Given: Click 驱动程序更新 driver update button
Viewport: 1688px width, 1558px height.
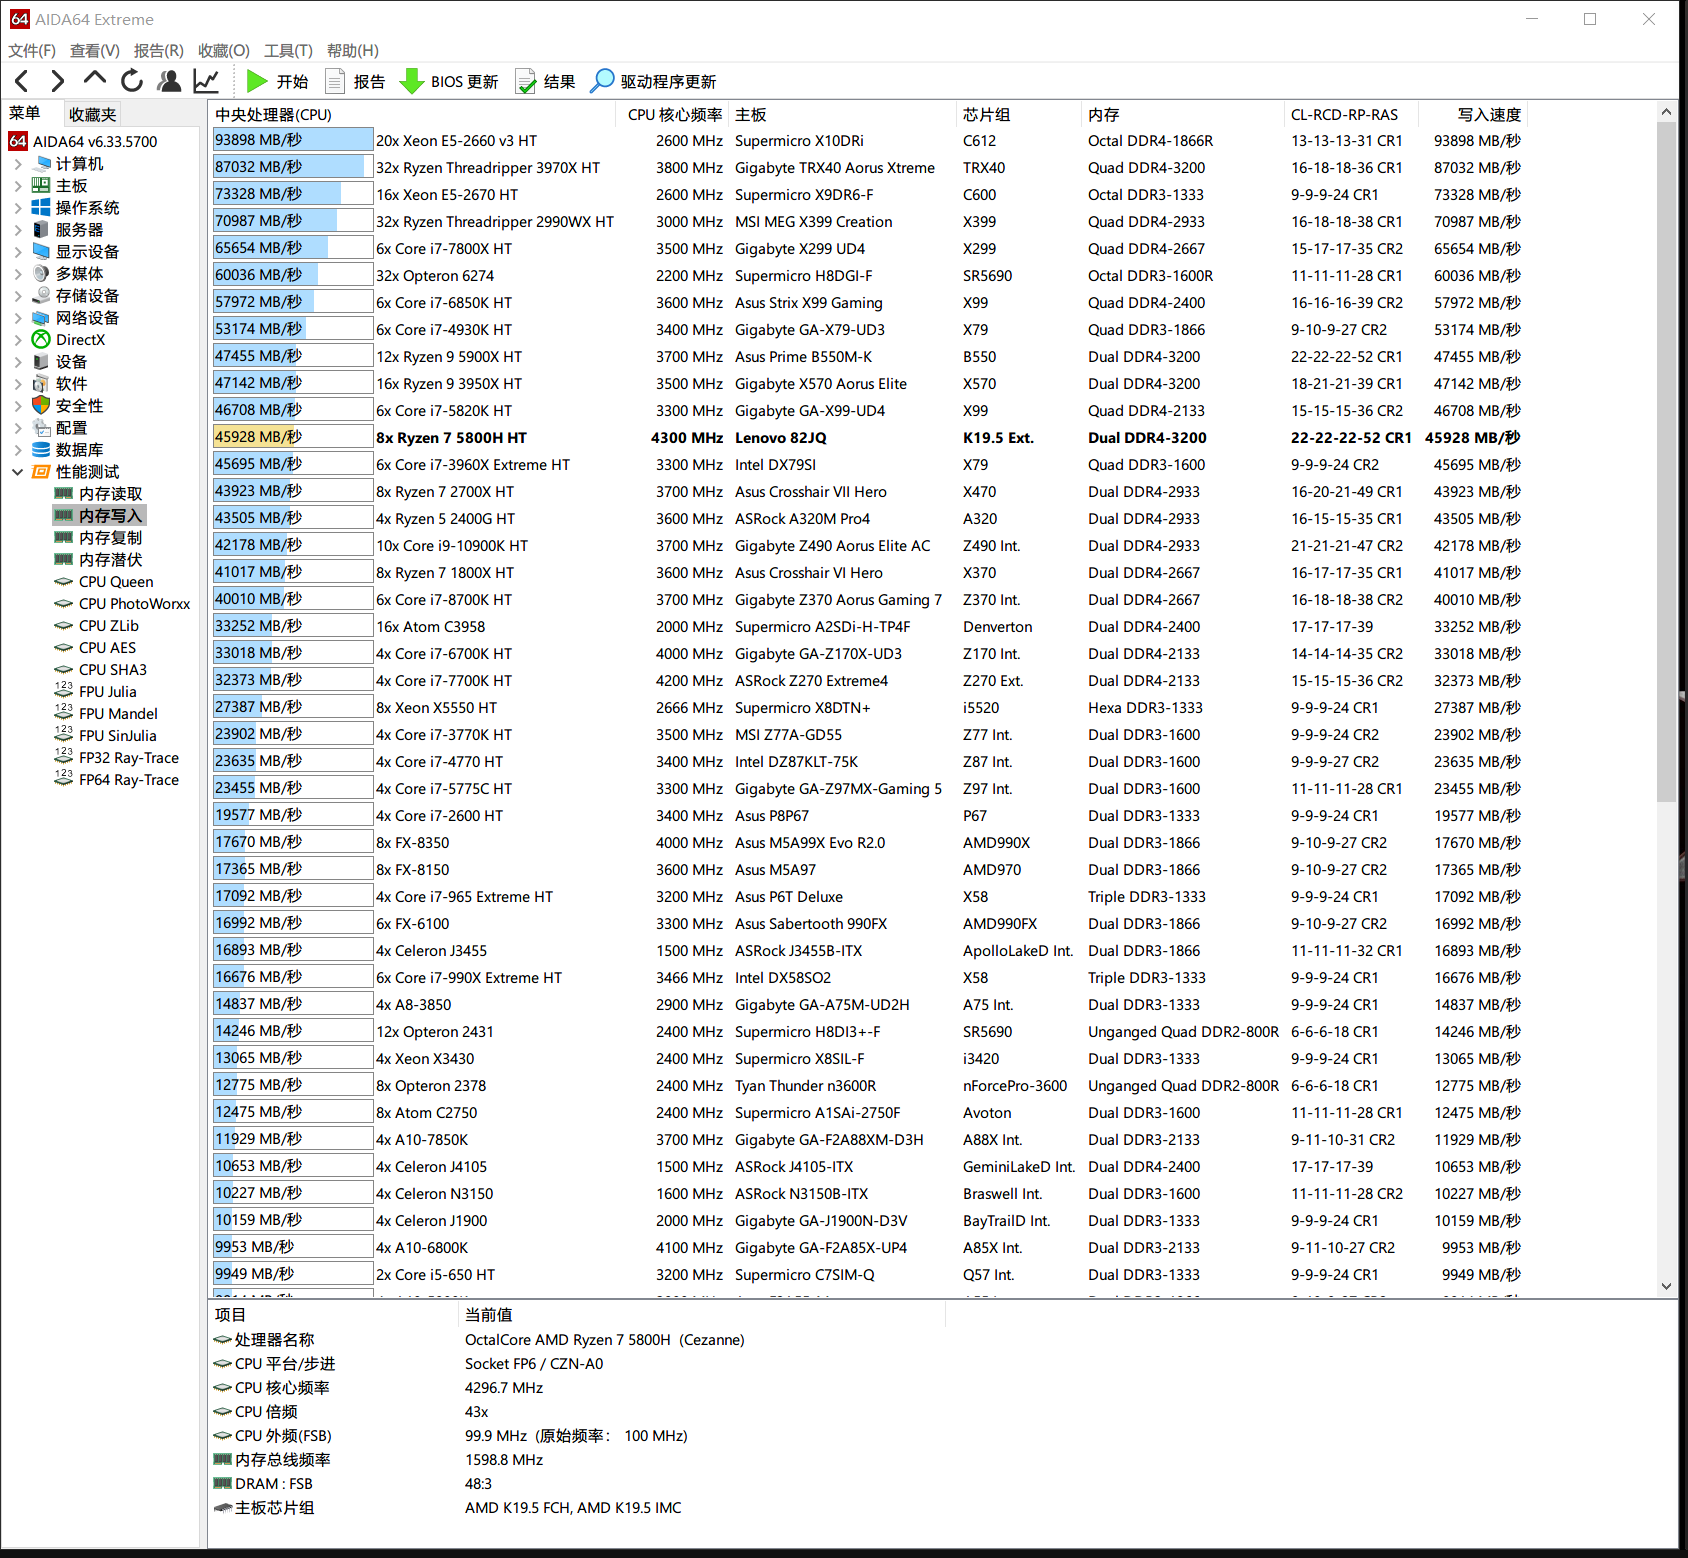Looking at the screenshot, I should (x=653, y=81).
